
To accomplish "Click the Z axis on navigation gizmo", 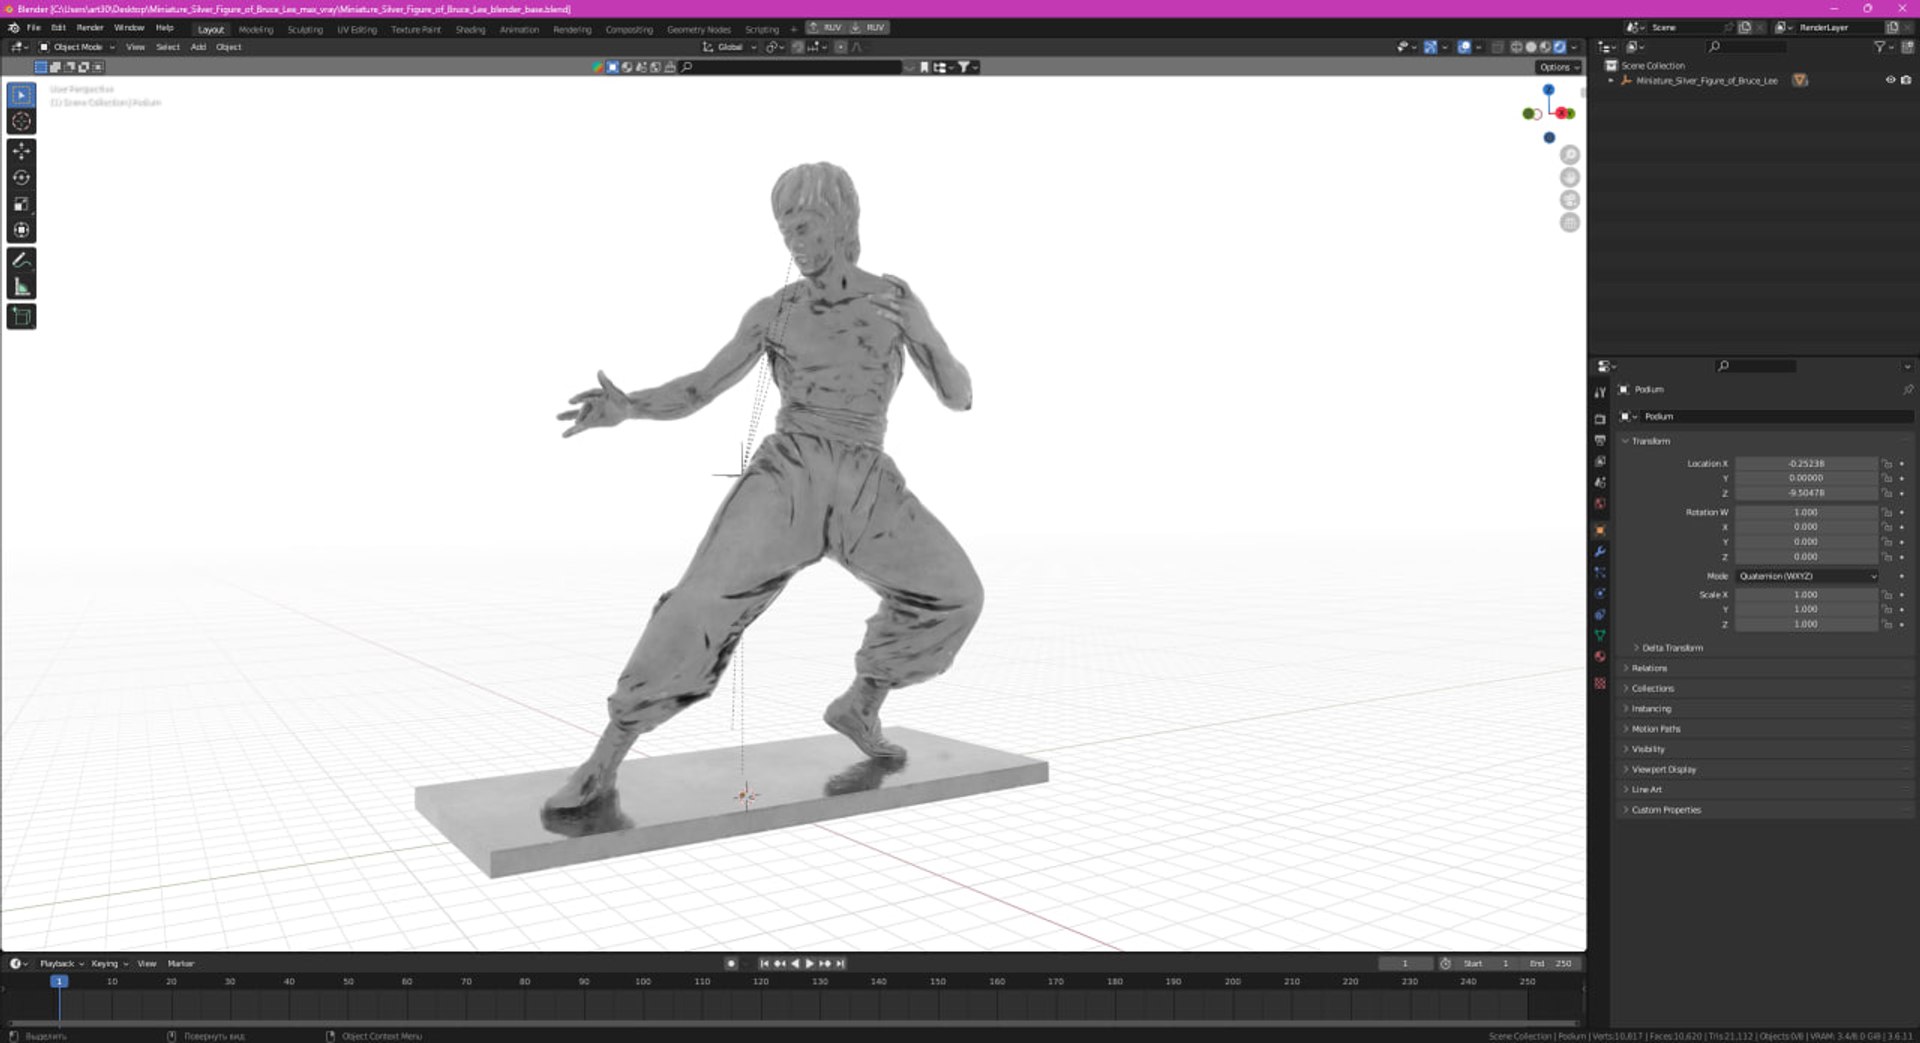I will (1548, 90).
